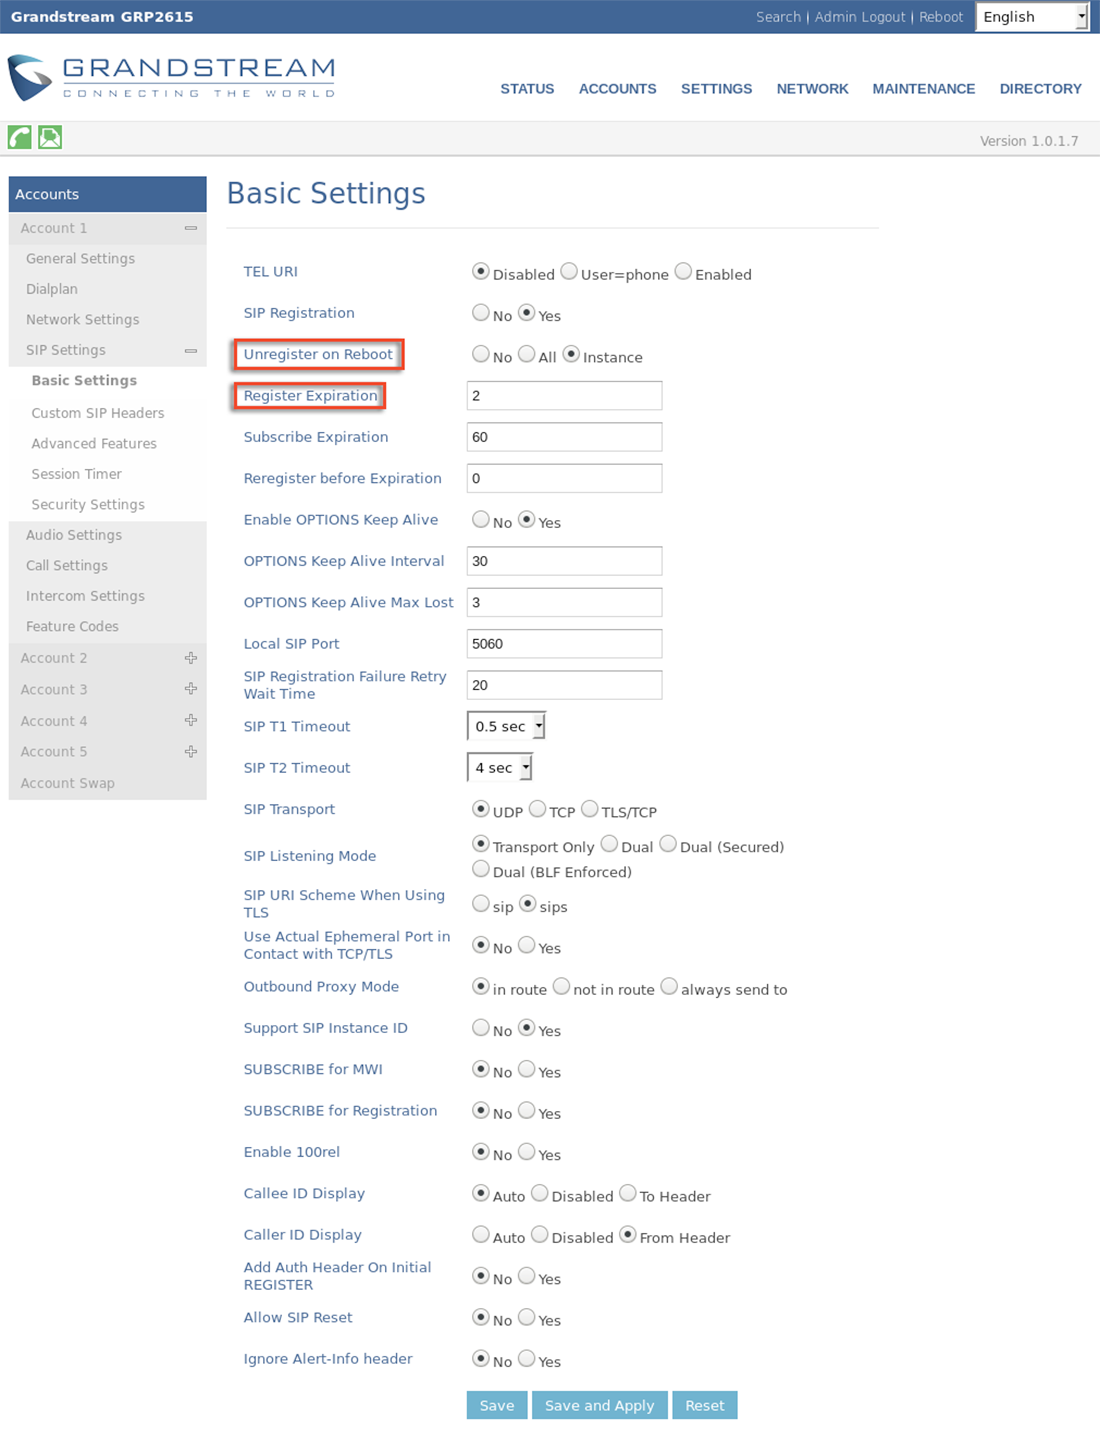The image size is (1100, 1429).
Task: Open Advanced Features page
Action: [94, 443]
